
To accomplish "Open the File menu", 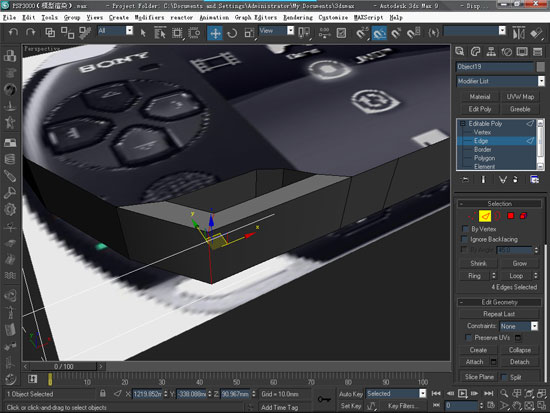I will tap(9, 18).
